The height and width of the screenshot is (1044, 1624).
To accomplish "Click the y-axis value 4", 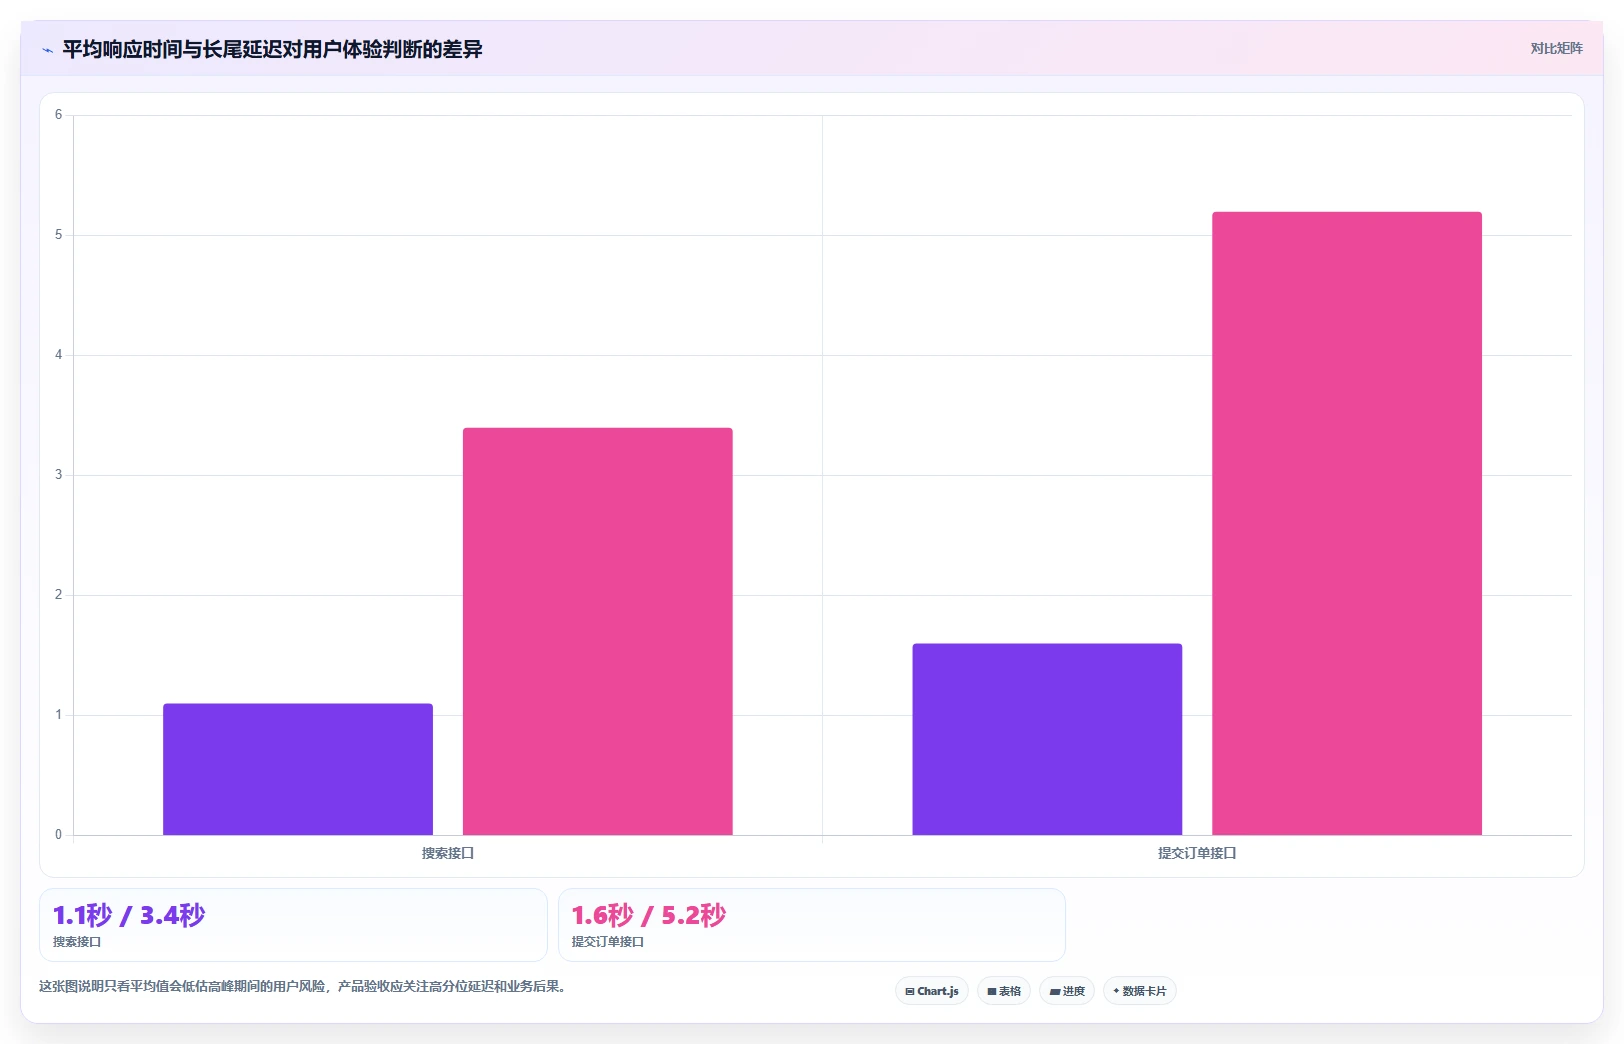I will pos(58,355).
